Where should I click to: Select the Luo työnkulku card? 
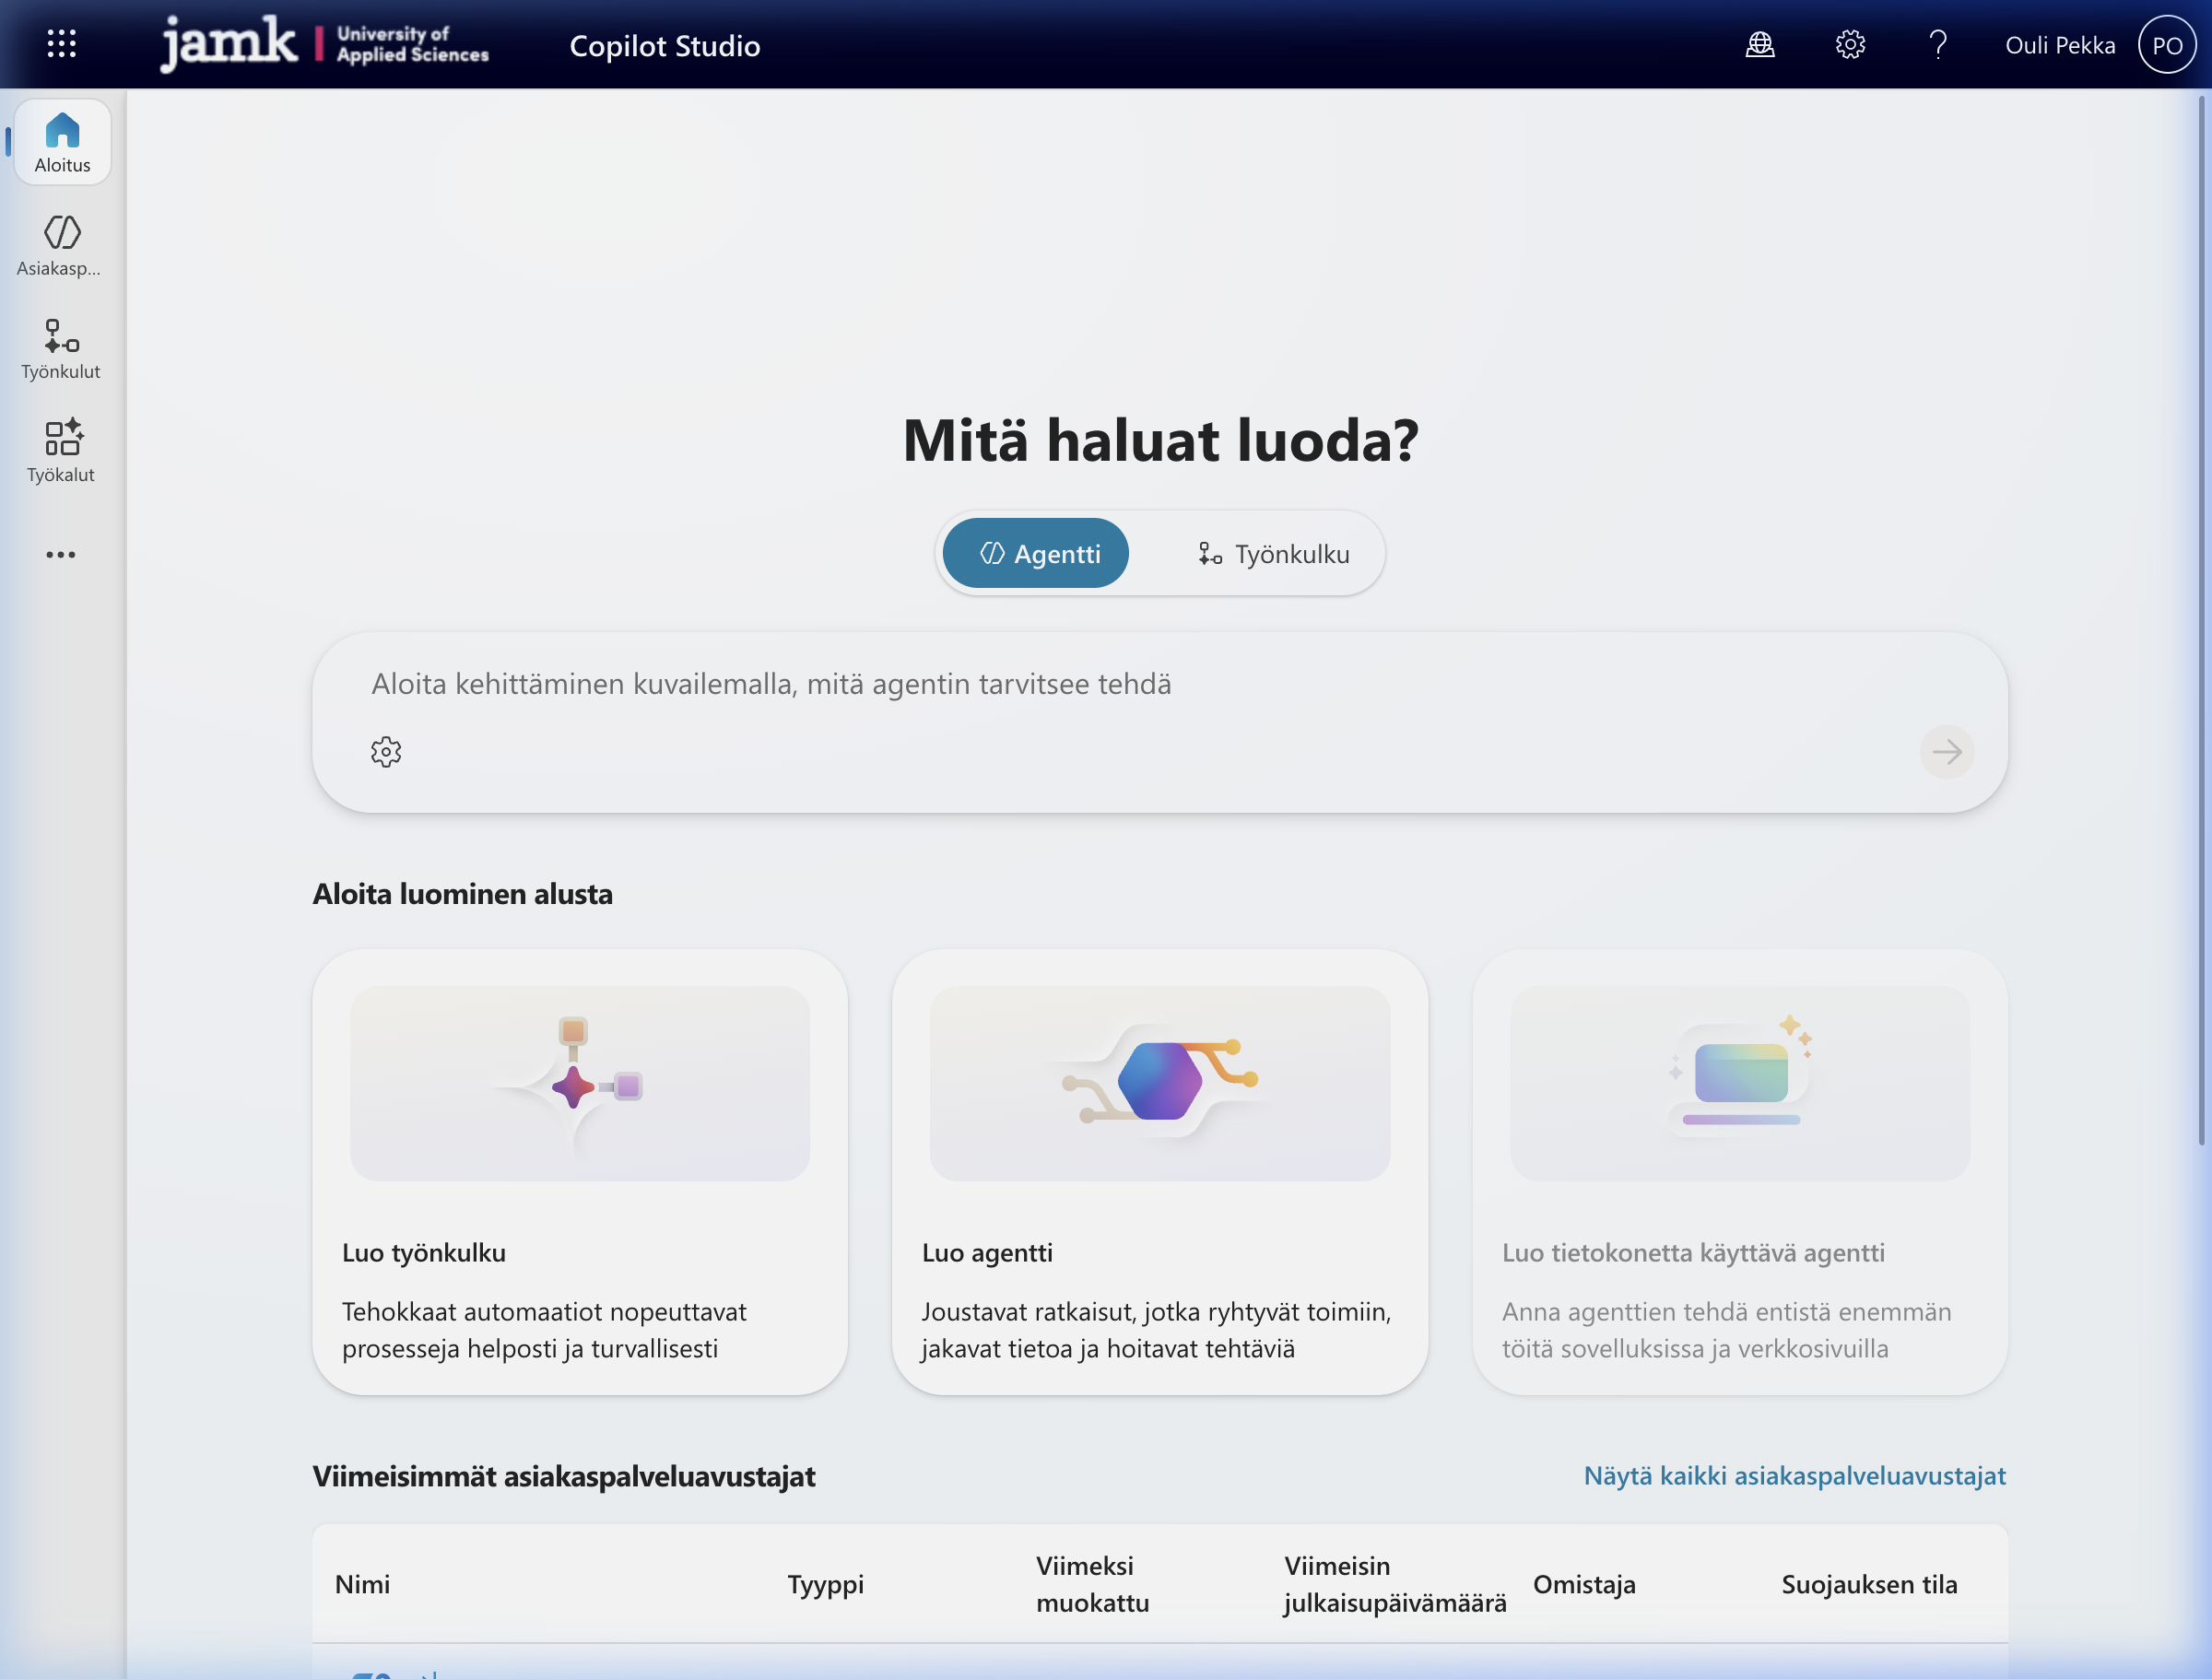[x=579, y=1170]
